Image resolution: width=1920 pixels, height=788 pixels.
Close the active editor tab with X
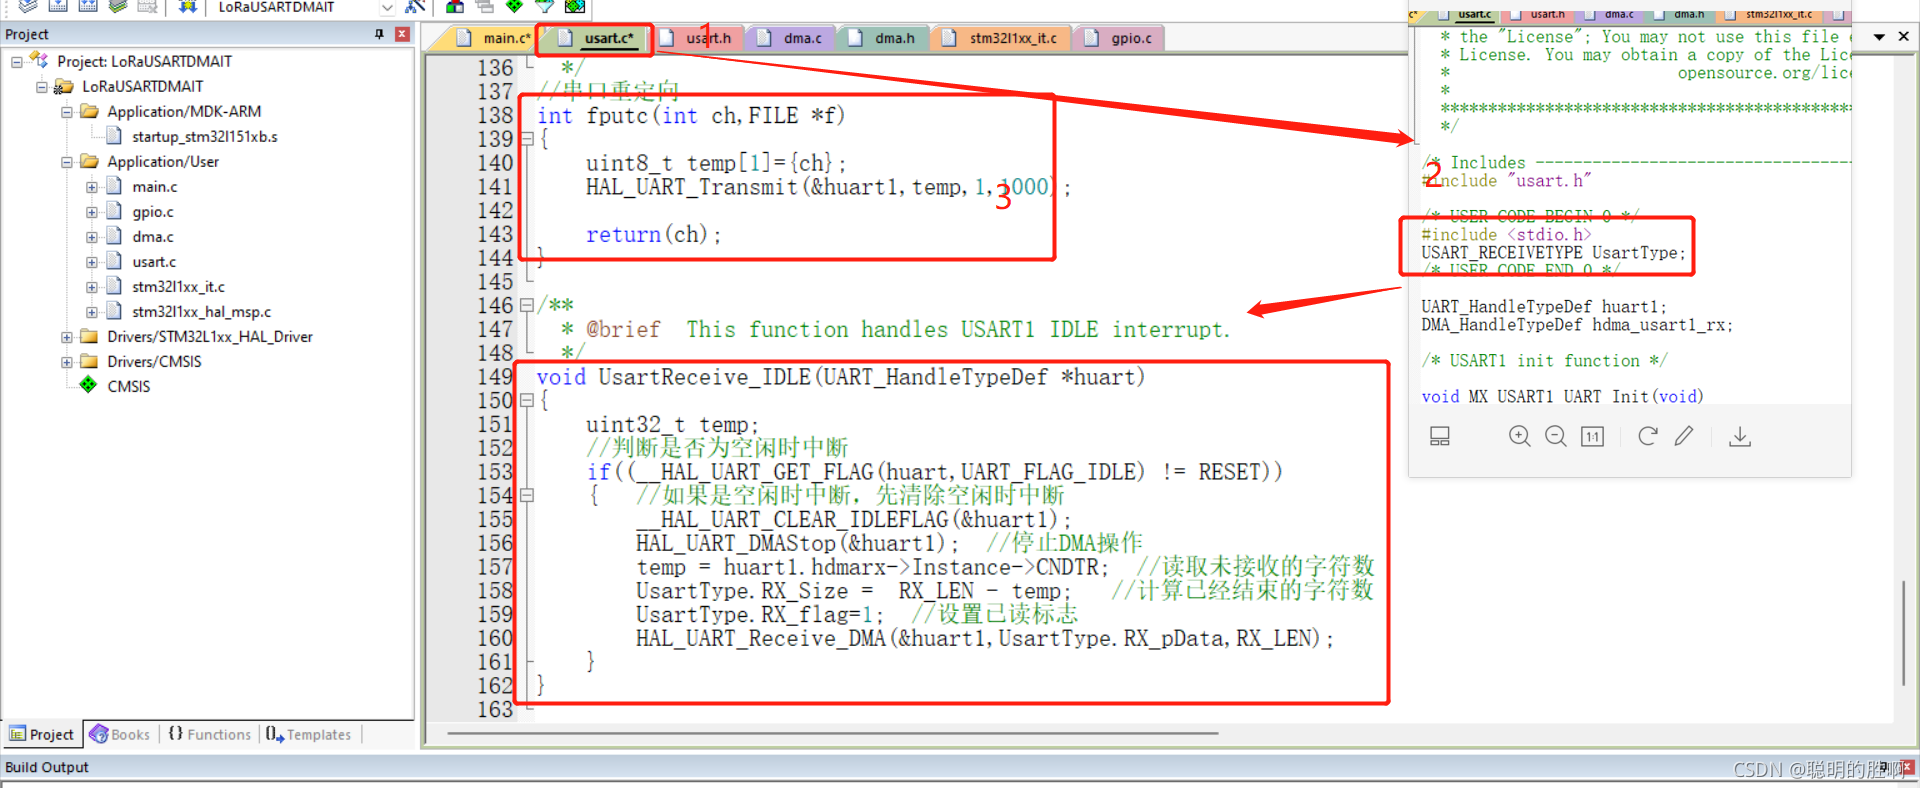1904,36
